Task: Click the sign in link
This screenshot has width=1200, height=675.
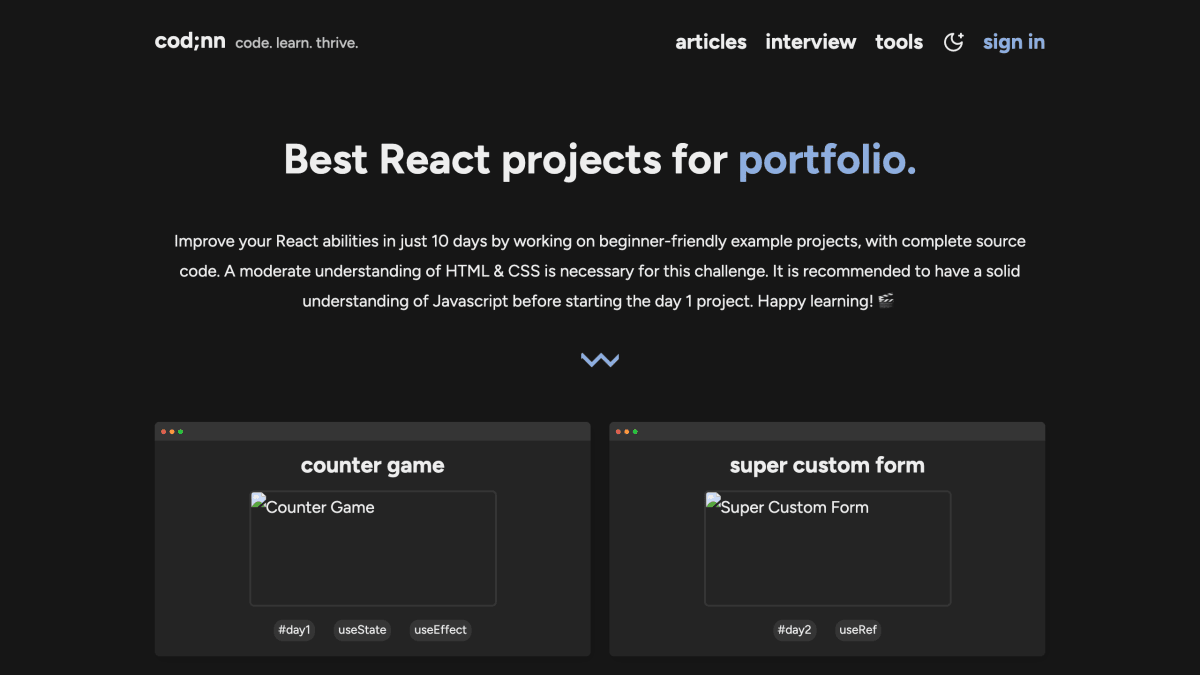Action: (1014, 42)
